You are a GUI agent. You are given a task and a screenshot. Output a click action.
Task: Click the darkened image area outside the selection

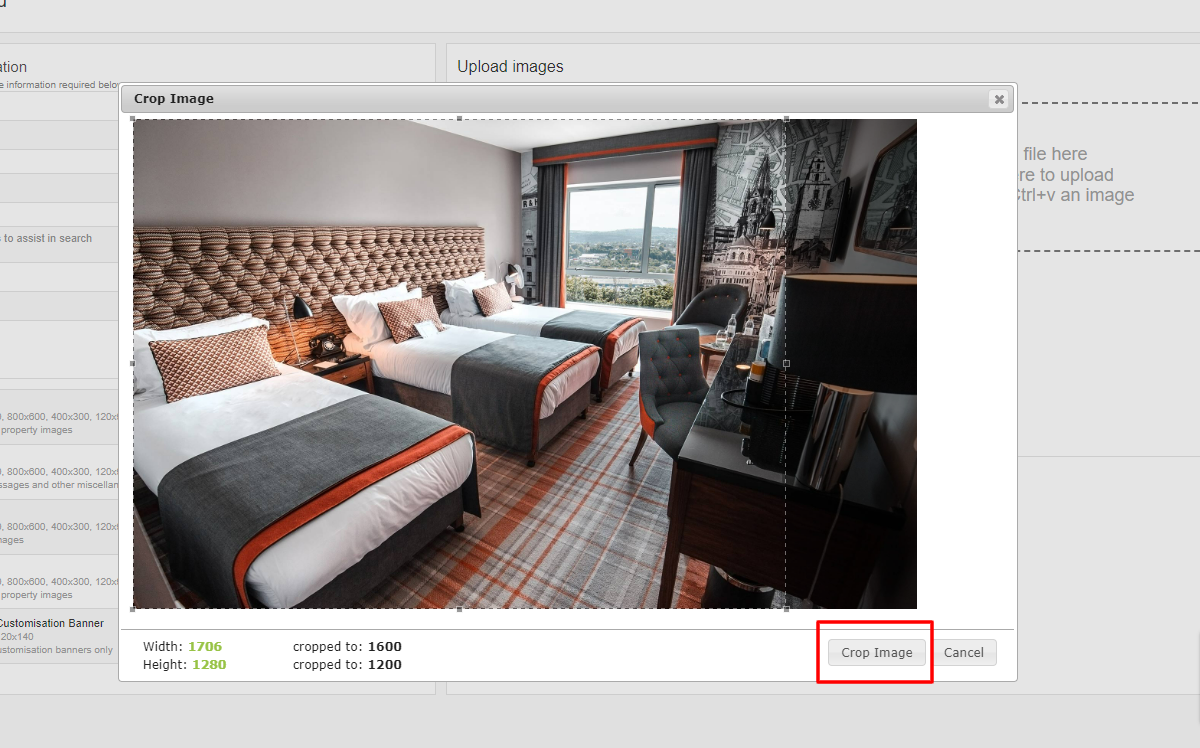tap(852, 364)
